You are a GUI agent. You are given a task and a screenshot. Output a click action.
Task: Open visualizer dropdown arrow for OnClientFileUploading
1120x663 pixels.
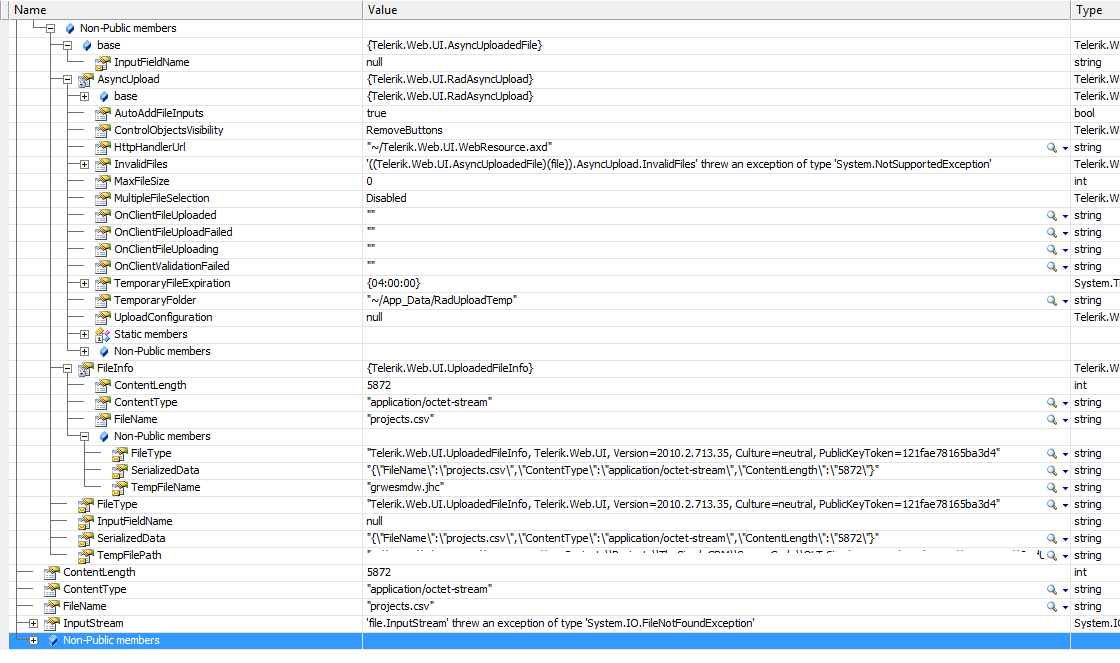(1065, 250)
